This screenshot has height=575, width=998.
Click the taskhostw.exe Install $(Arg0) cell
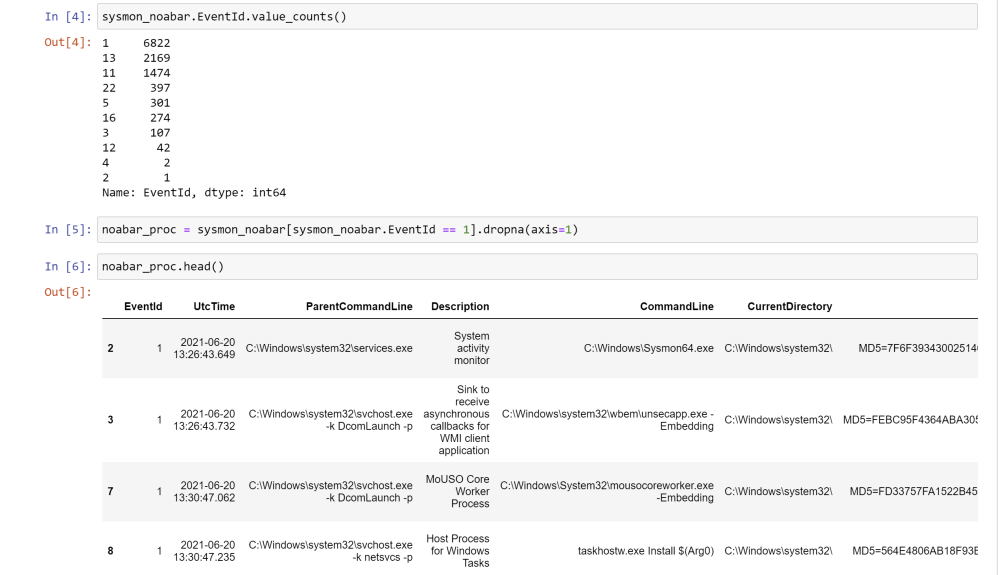tap(646, 548)
